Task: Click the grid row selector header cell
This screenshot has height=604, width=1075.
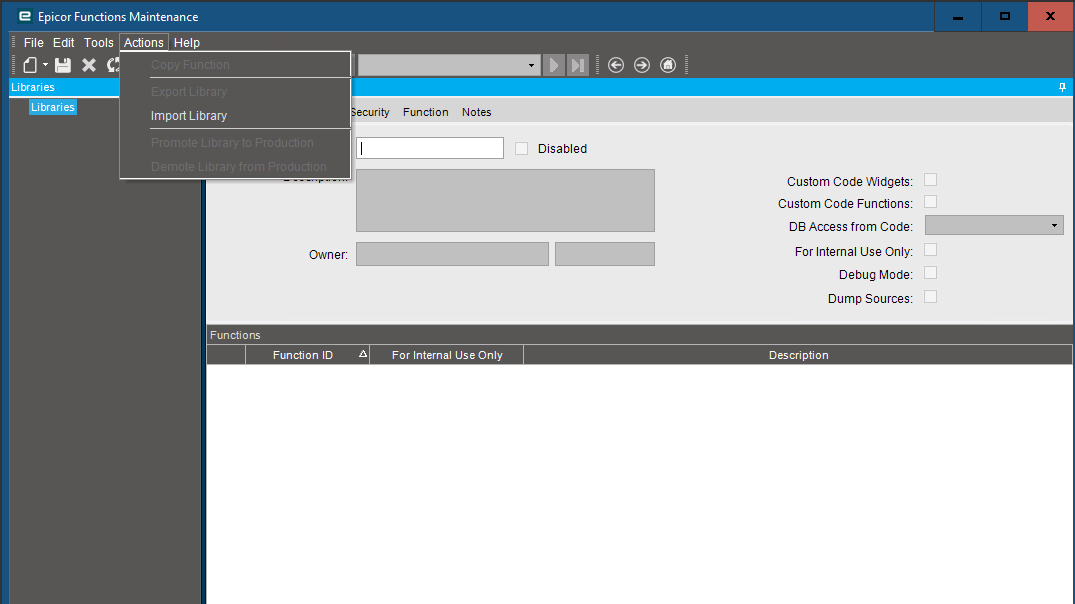Action: pos(226,355)
